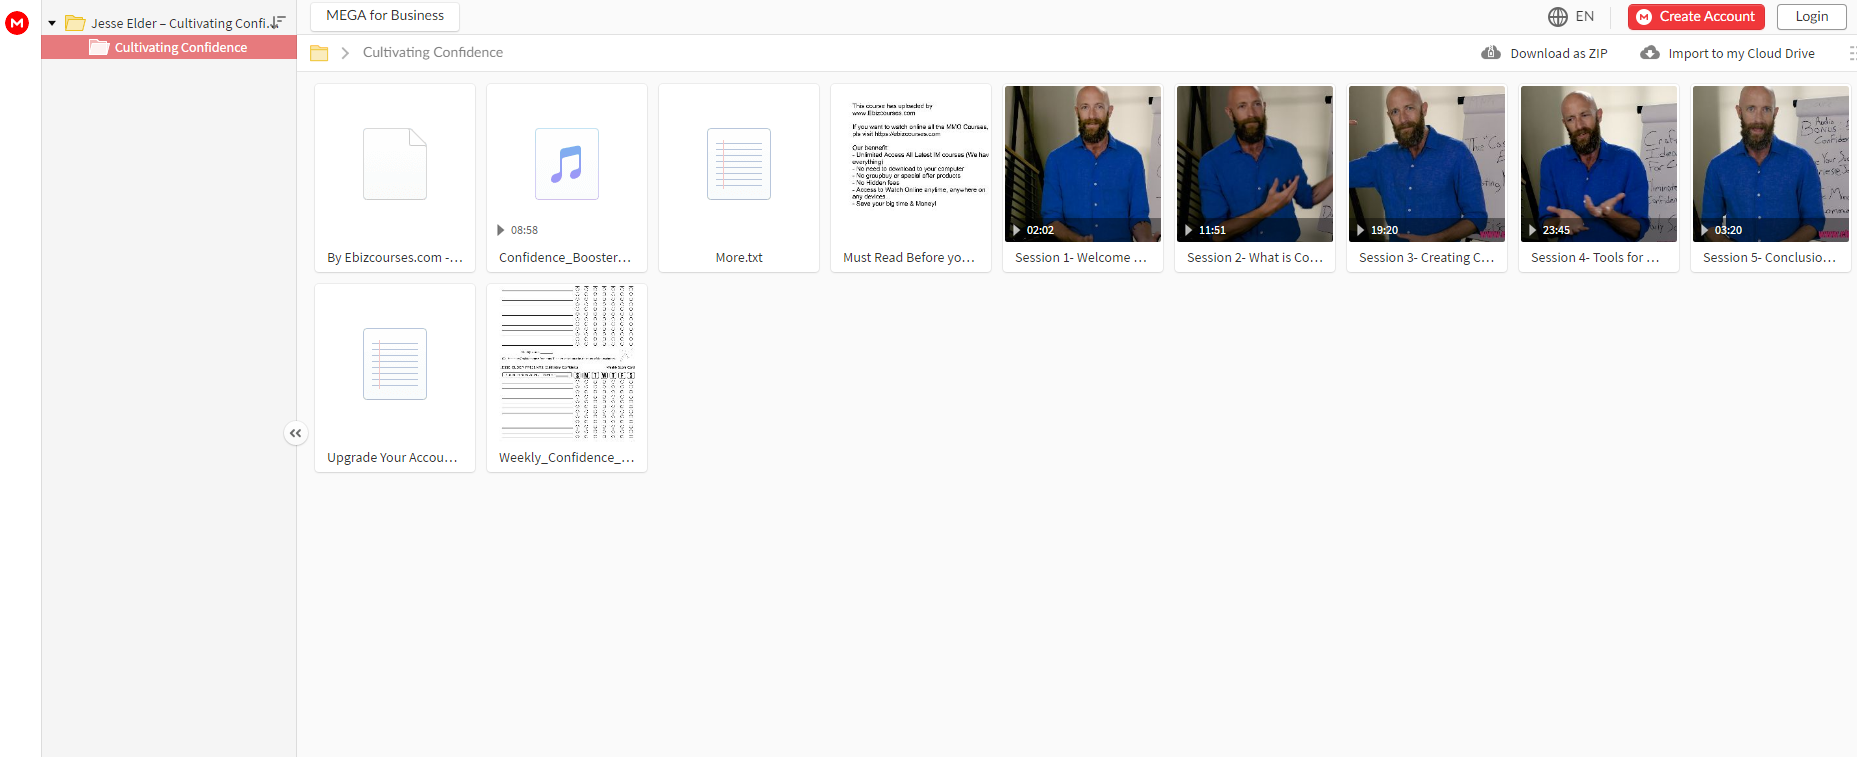
Task: Click the Must Read Before yo… file name
Action: [909, 258]
